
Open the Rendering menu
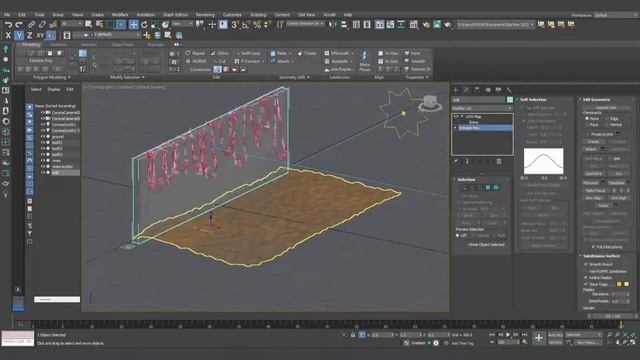205,15
